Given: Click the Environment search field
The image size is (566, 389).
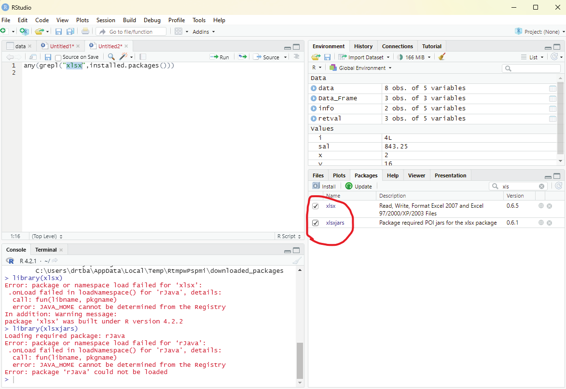Looking at the screenshot, I should click(x=531, y=68).
